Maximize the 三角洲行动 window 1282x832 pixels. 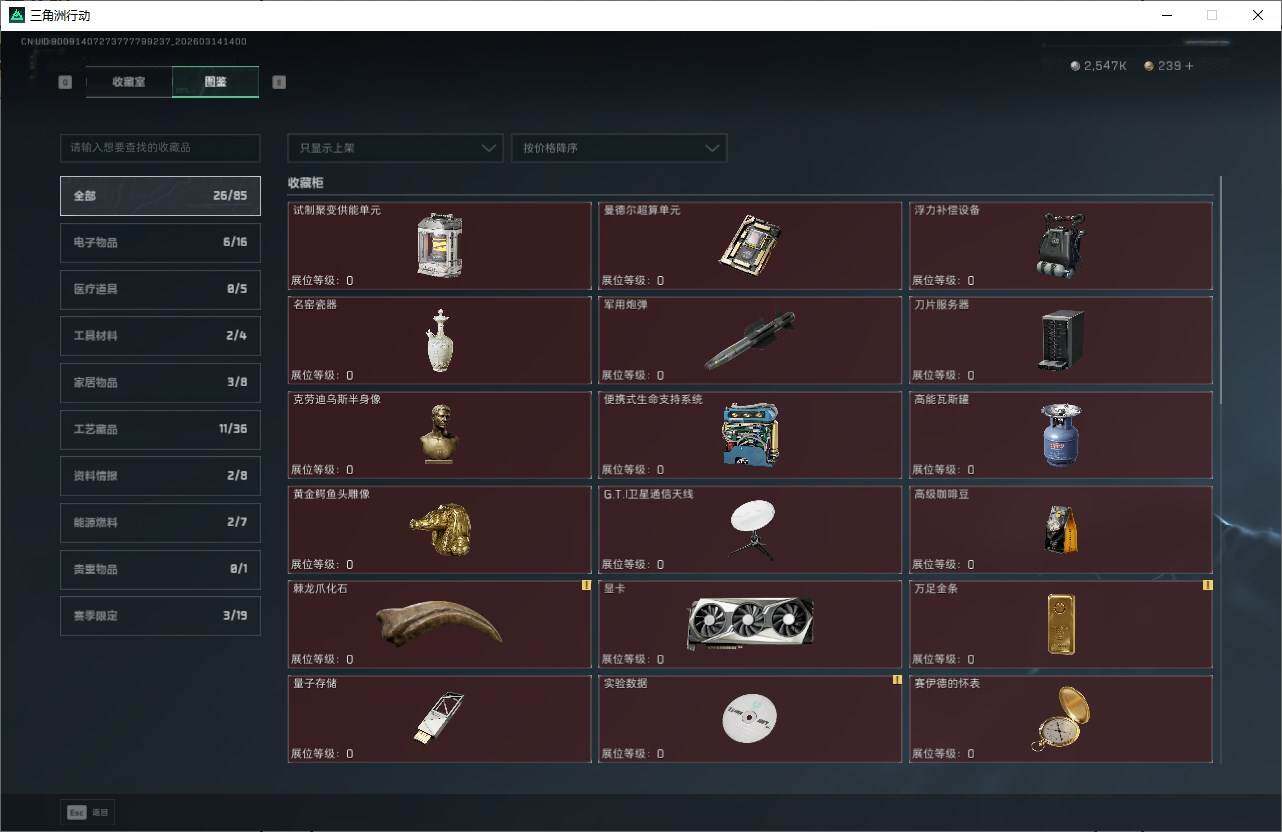point(1212,15)
